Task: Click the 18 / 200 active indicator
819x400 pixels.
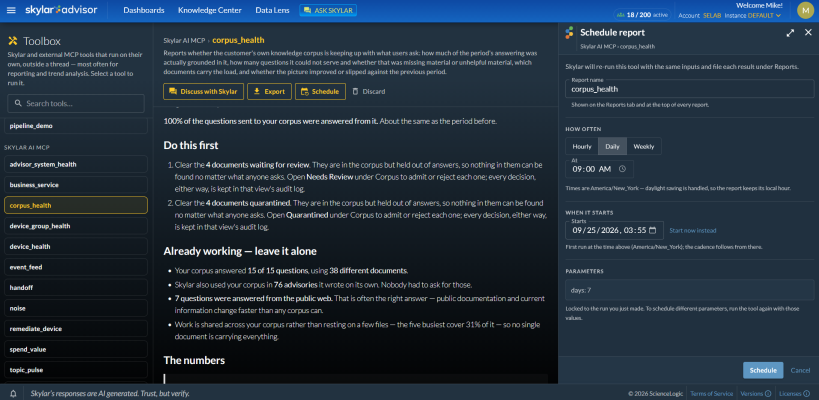Action: pos(642,15)
